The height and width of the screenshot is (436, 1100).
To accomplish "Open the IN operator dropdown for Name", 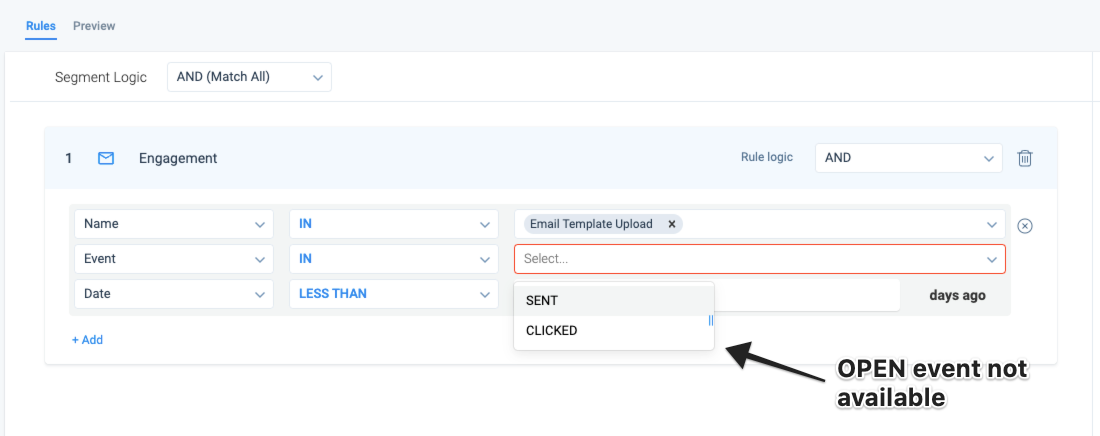I will 394,224.
